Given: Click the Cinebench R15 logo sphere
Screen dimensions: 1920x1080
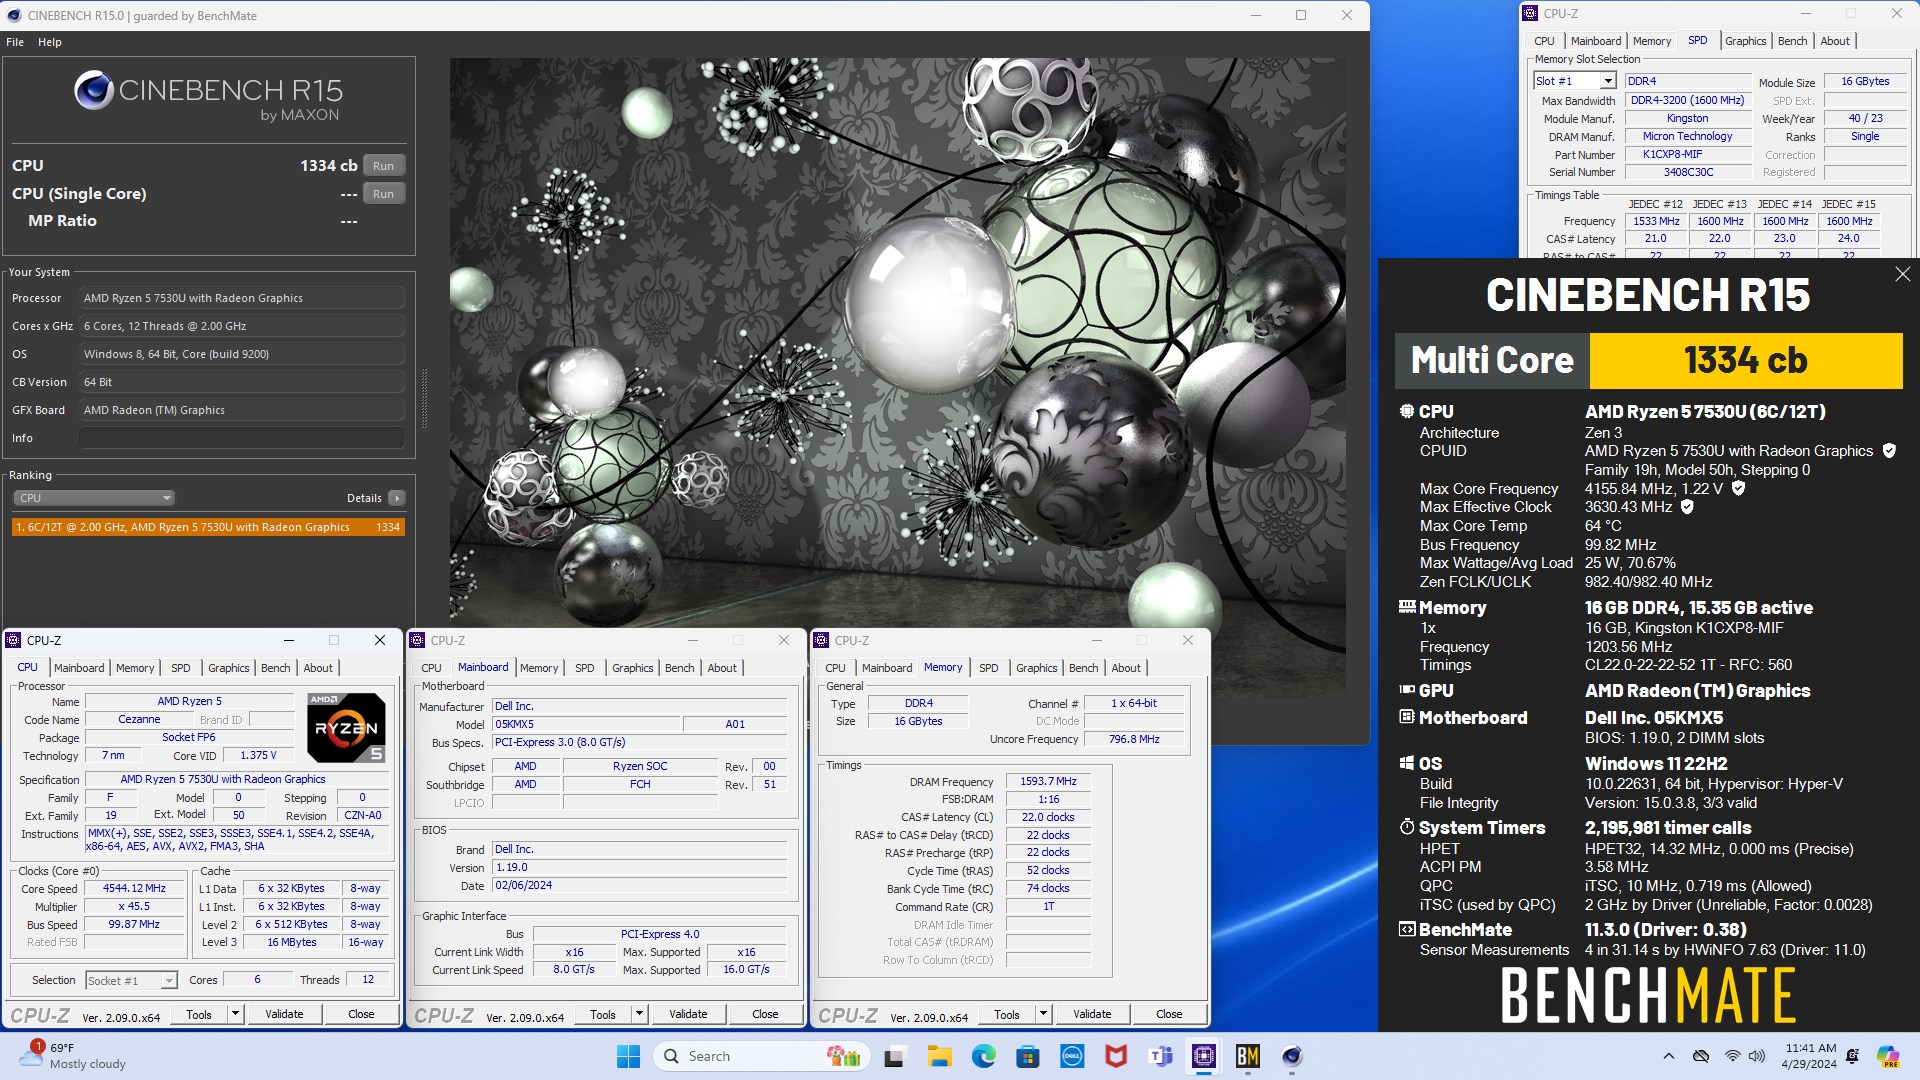Looking at the screenshot, I should 93,91.
